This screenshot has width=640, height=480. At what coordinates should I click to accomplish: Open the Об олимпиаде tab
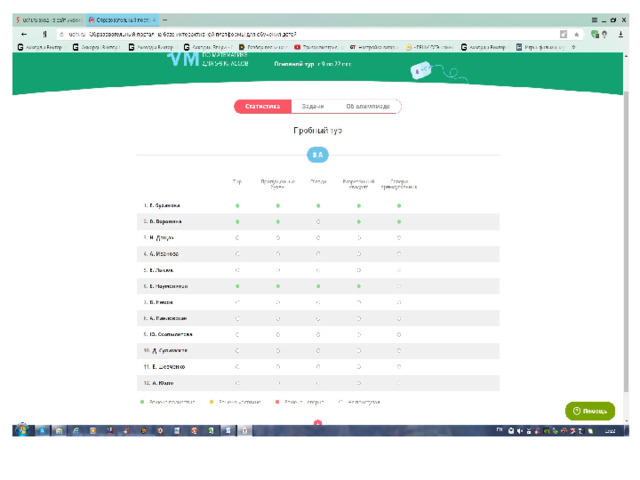[x=368, y=107]
